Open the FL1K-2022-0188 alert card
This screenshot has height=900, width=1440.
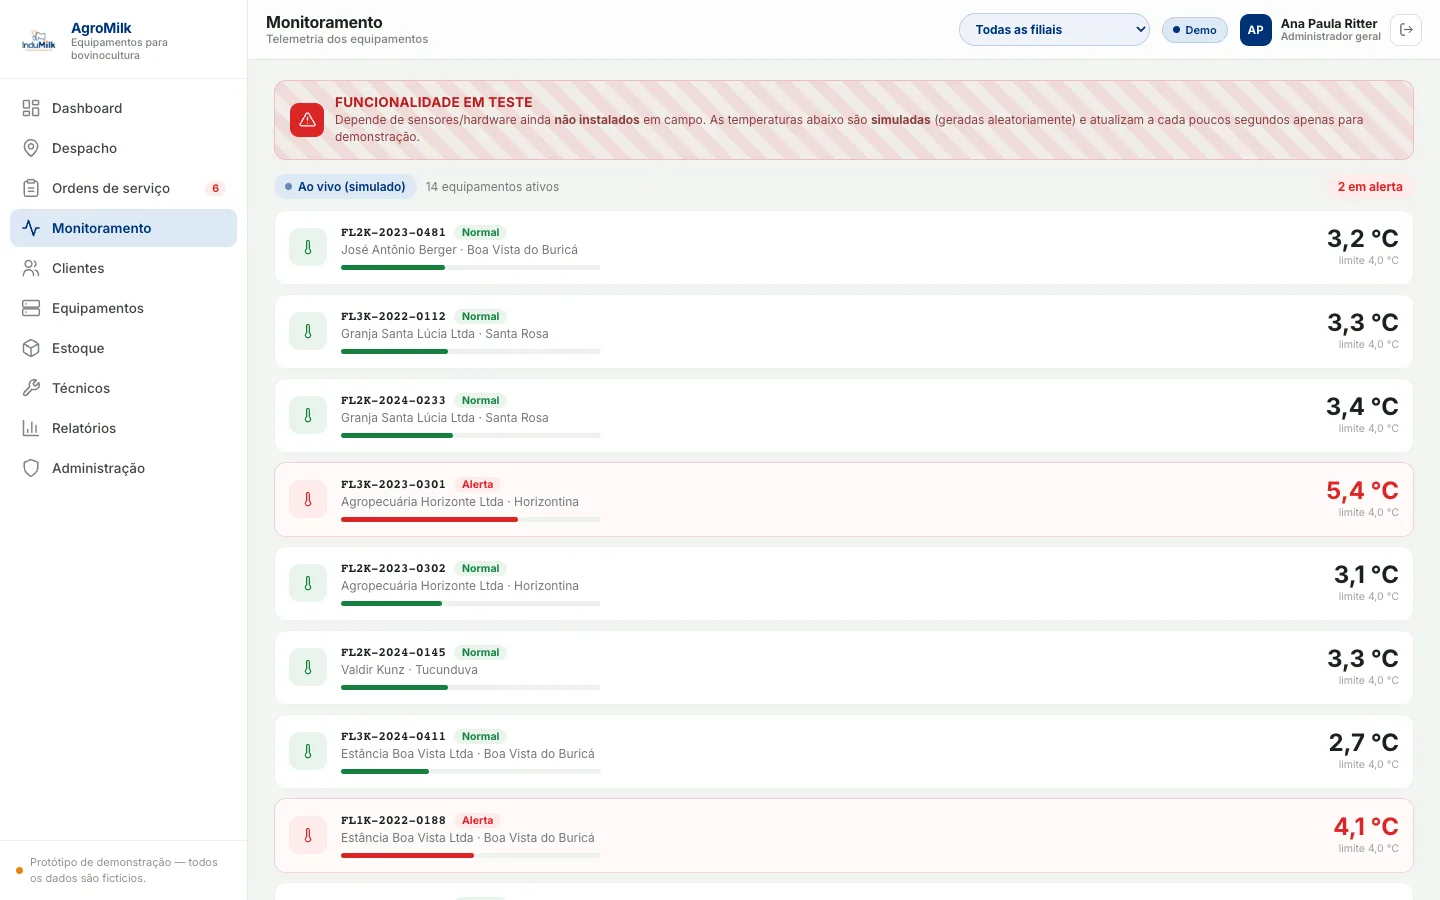[x=844, y=835]
